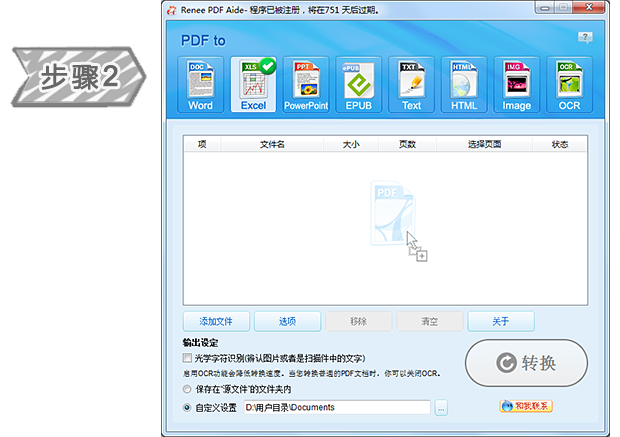Choose the Text output format icon
The image size is (620, 437).
click(x=411, y=85)
